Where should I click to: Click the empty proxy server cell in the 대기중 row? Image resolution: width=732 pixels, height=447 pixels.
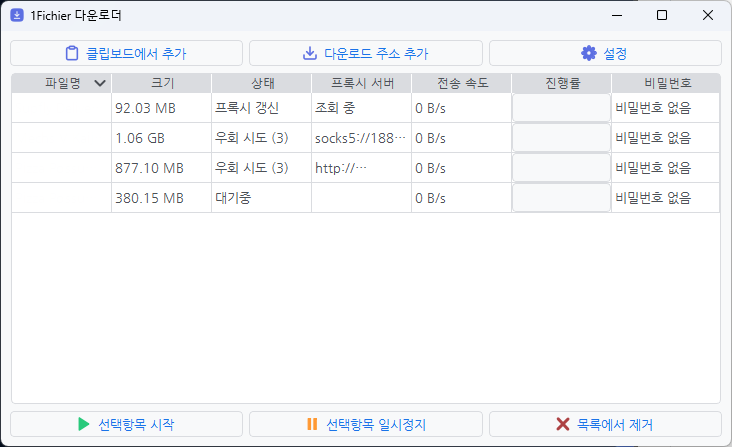[x=361, y=198]
